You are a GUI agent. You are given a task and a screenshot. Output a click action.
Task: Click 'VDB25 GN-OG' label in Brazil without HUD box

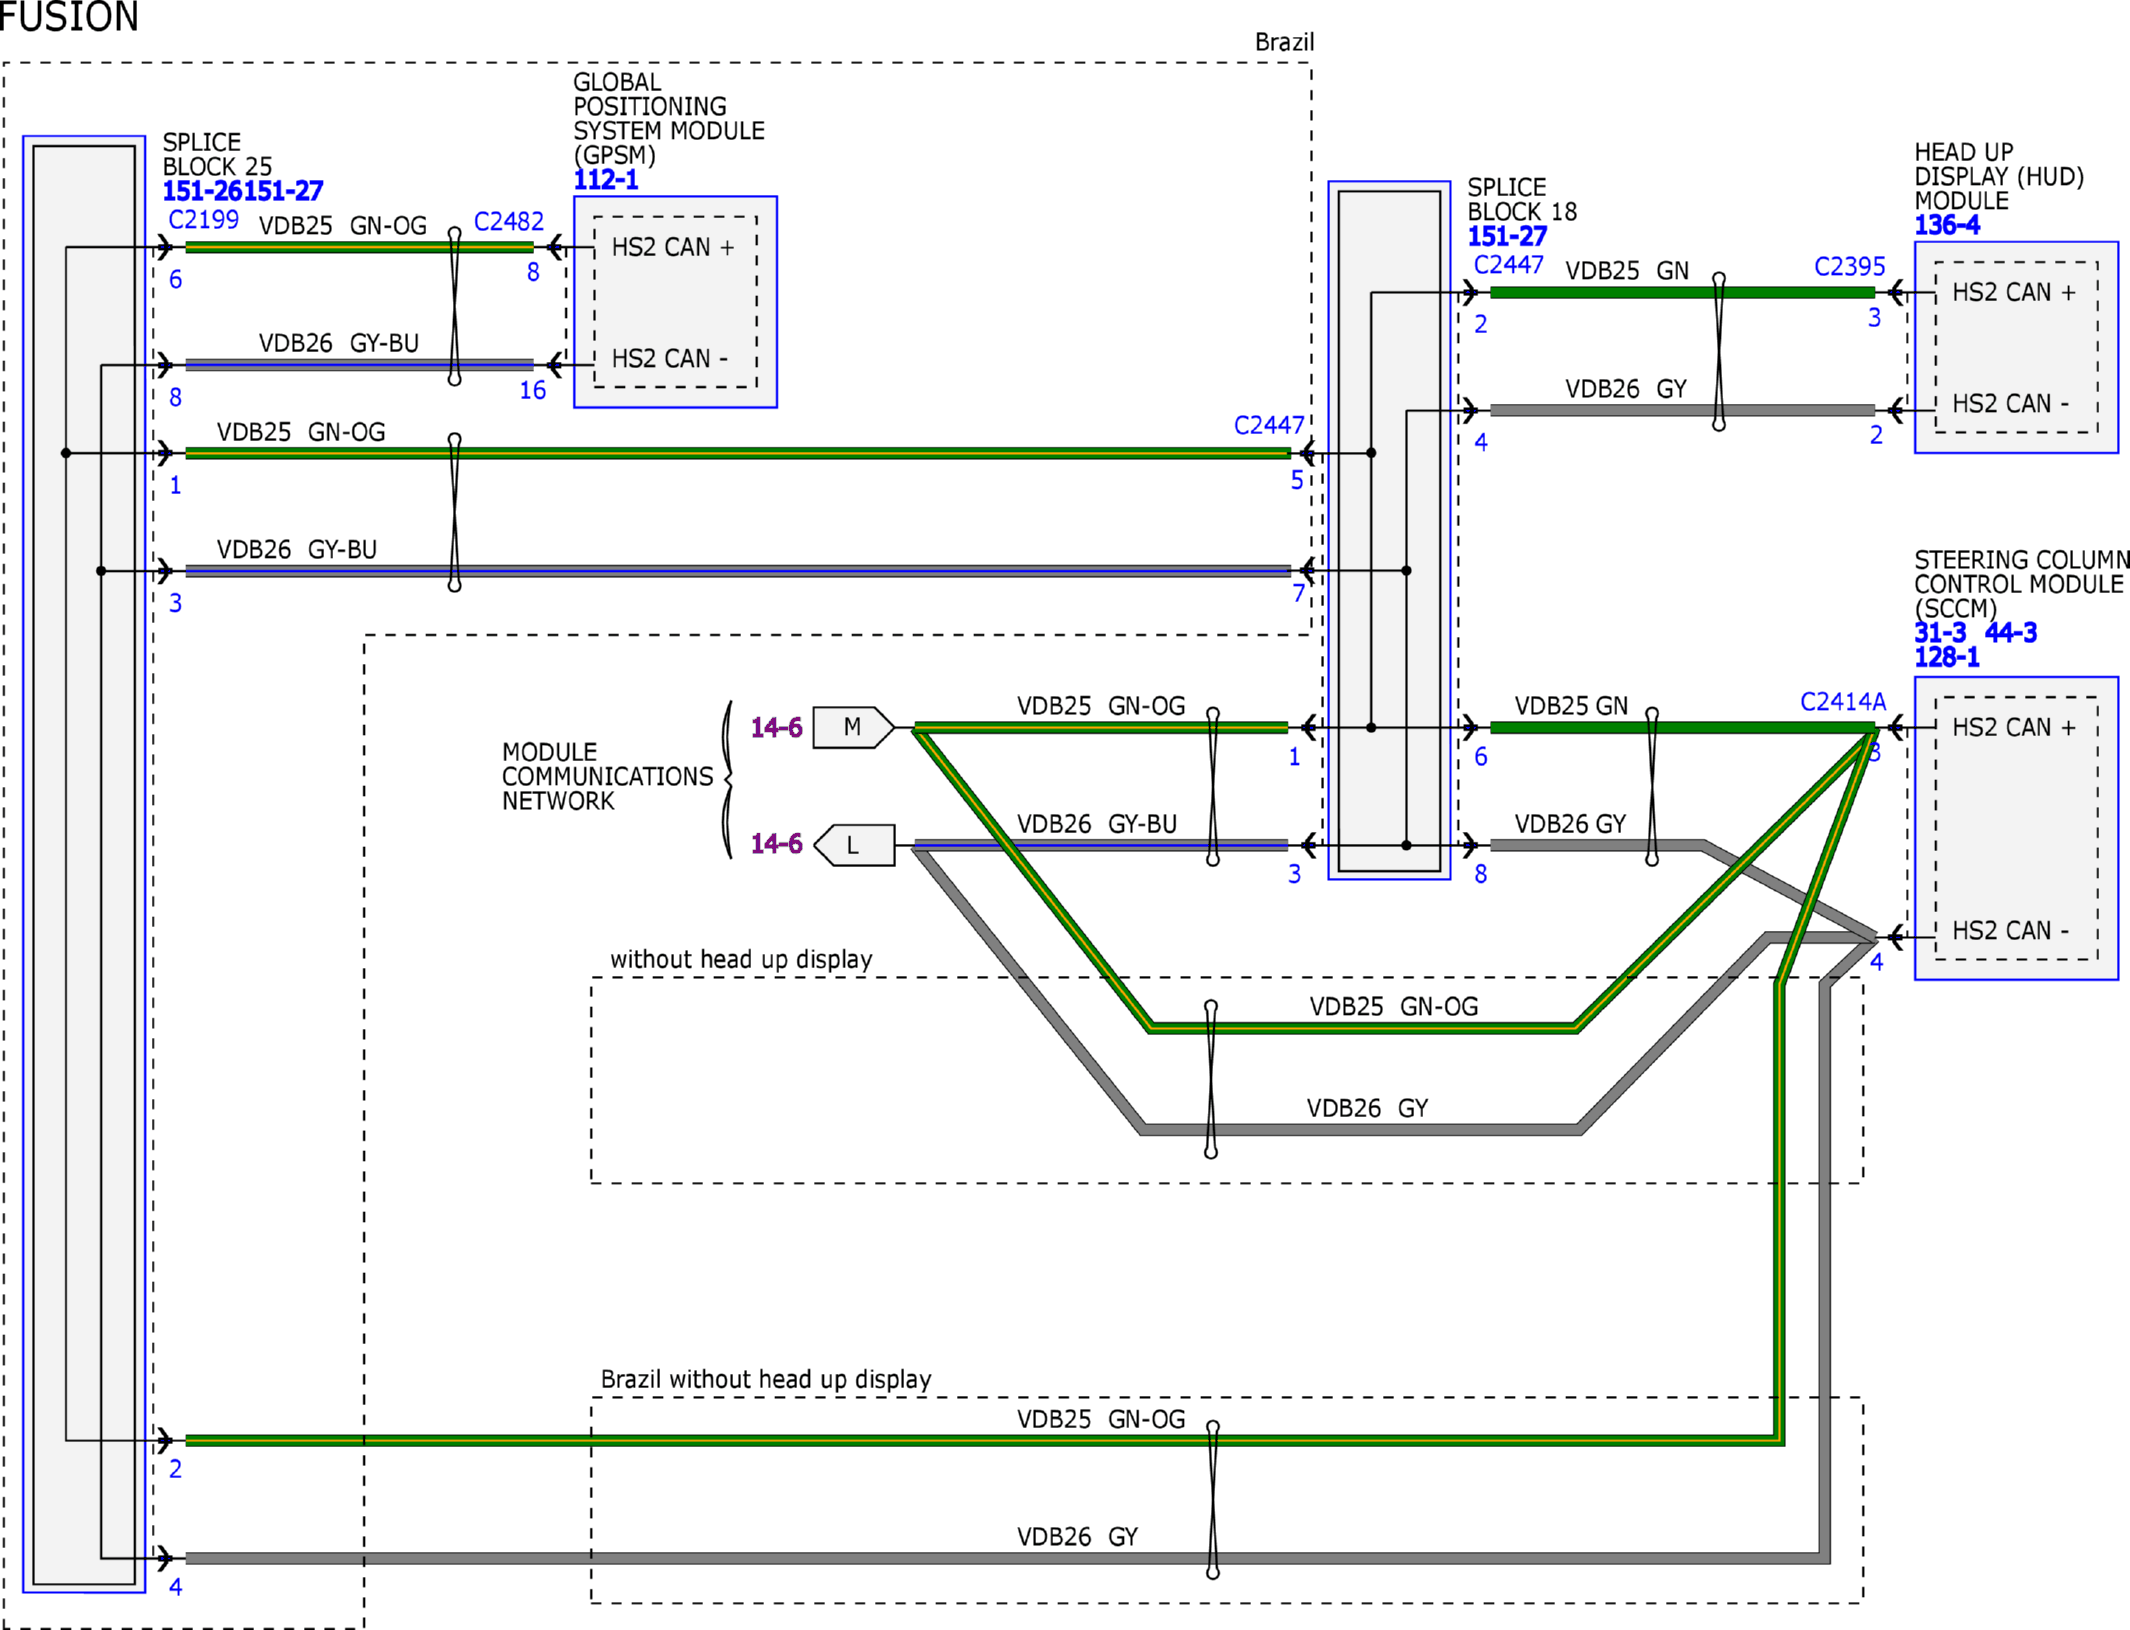pos(1101,1419)
